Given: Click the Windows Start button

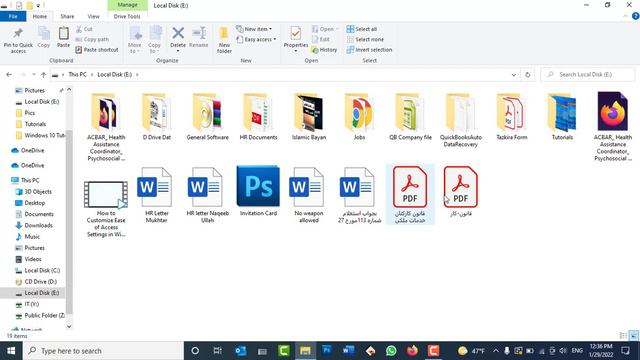Looking at the screenshot, I should (11, 351).
